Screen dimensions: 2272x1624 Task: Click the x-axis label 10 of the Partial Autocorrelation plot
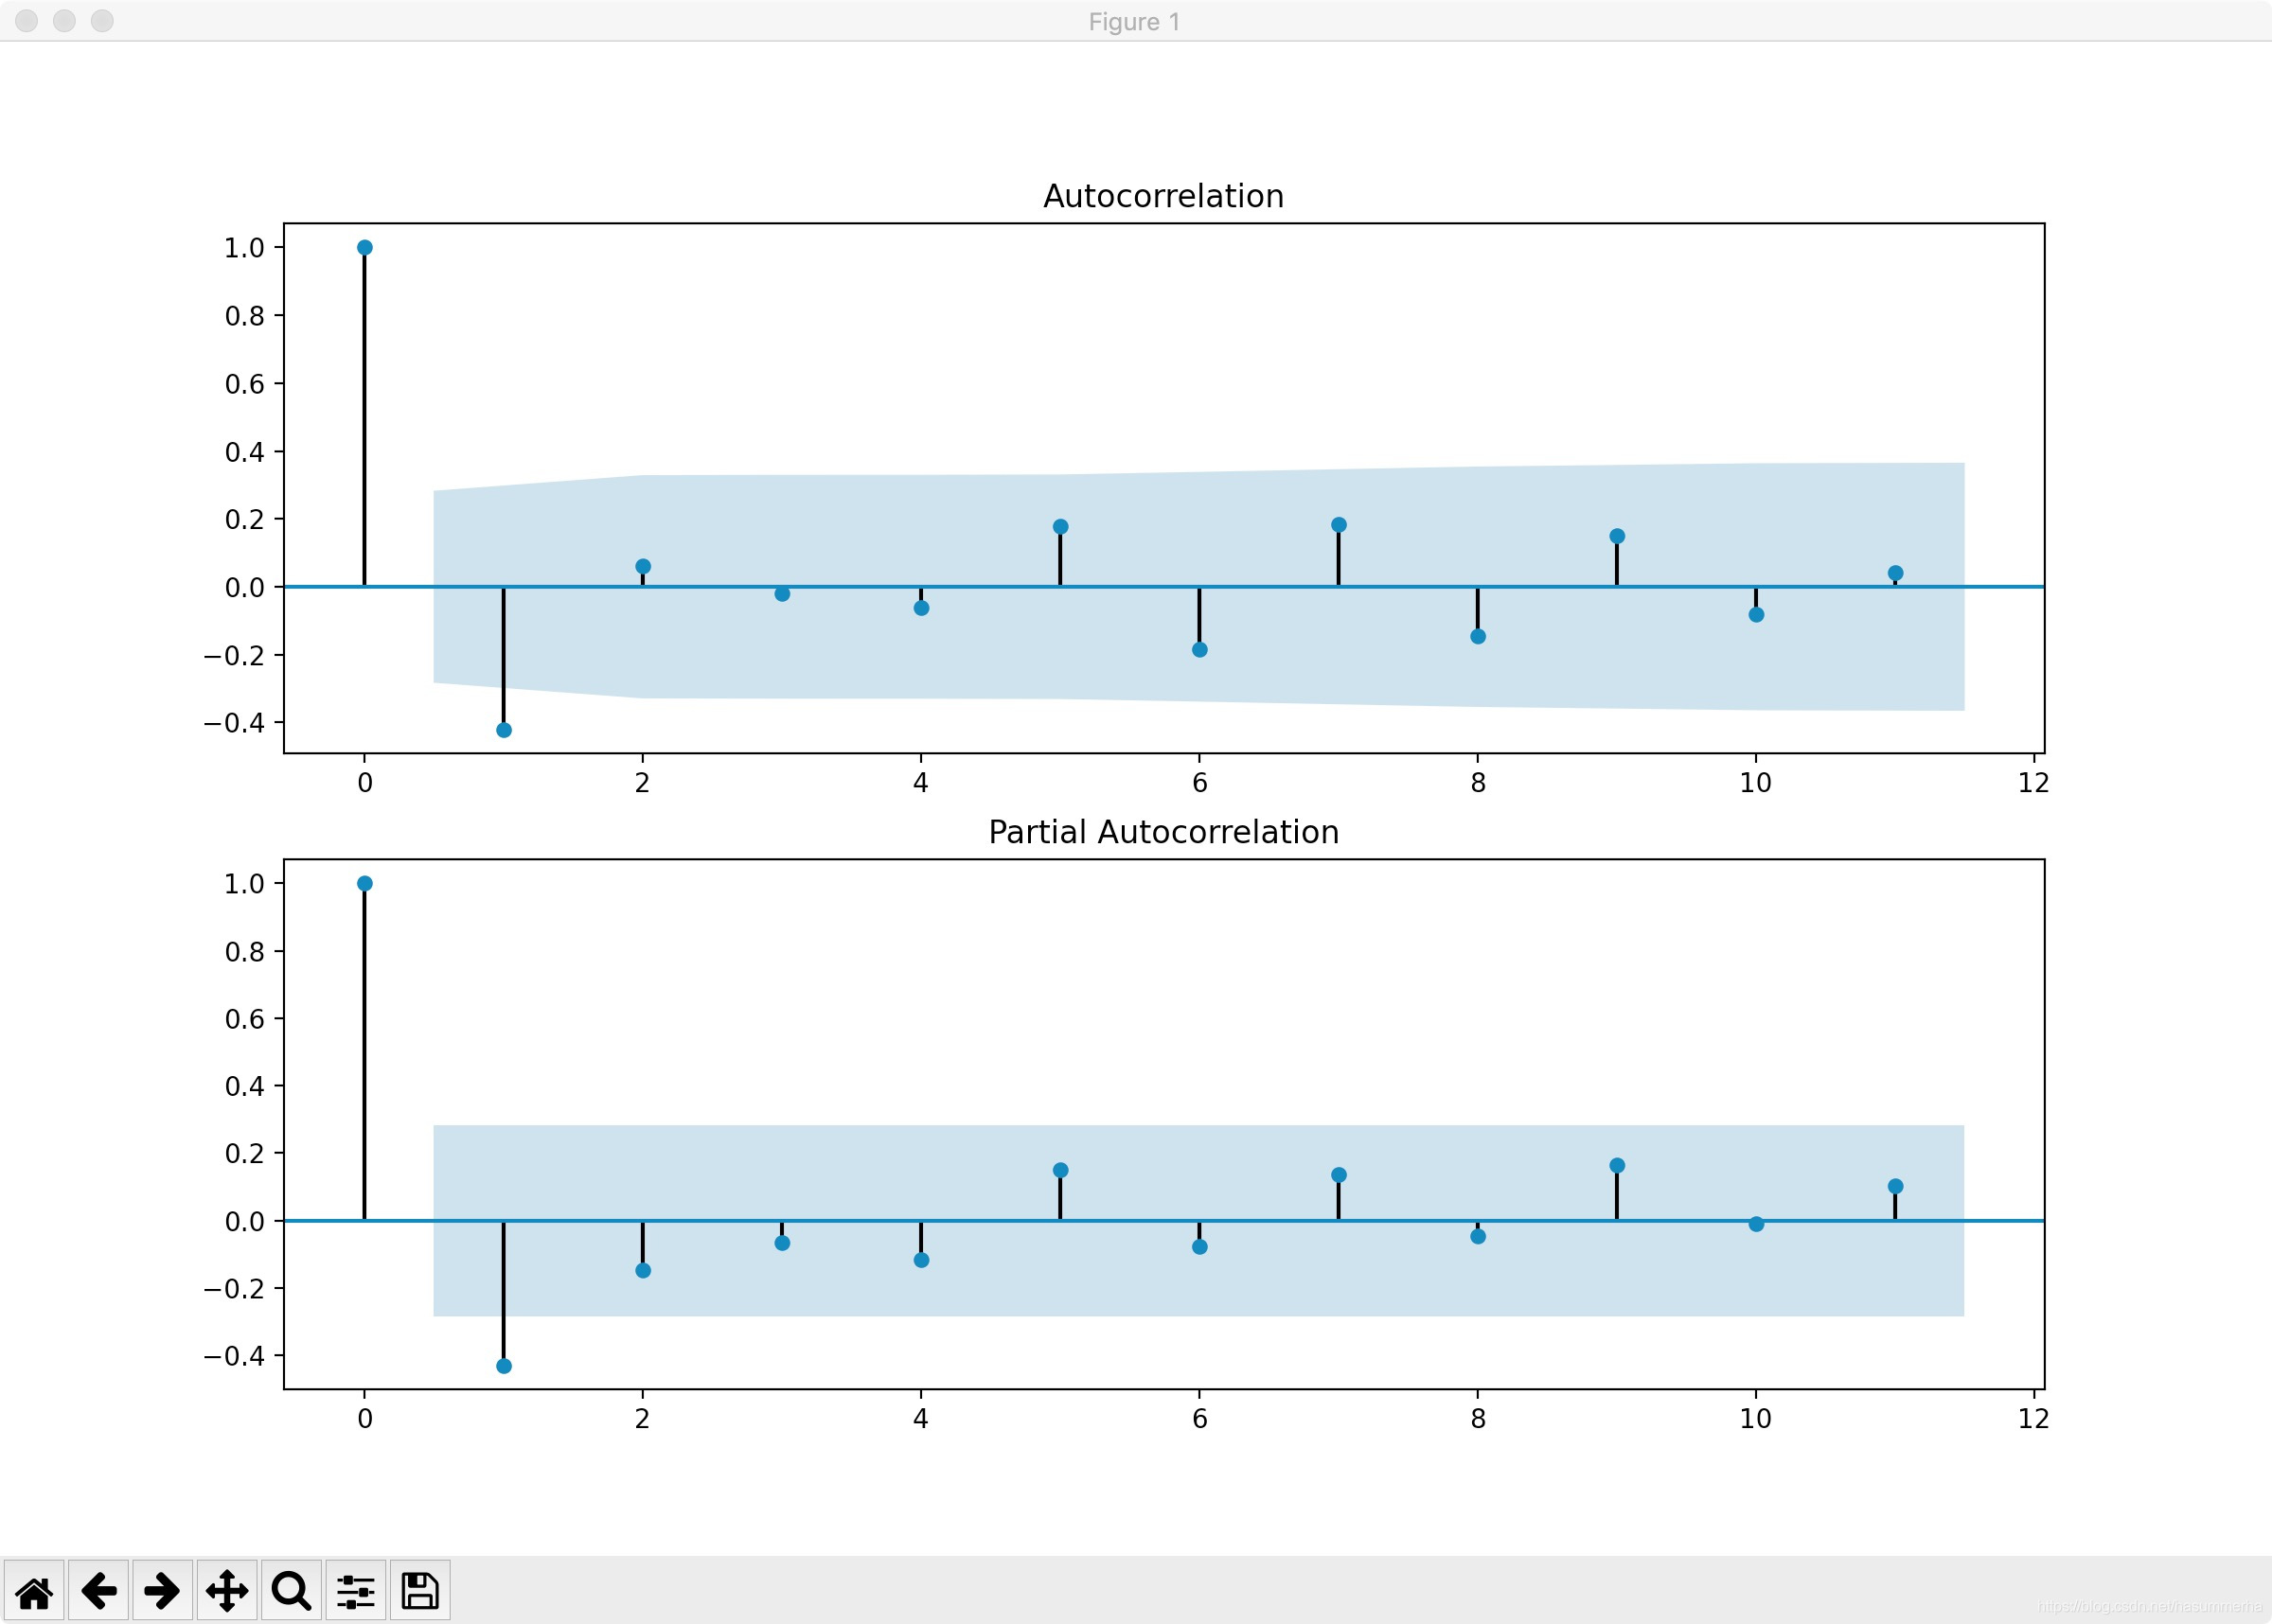[1755, 1418]
